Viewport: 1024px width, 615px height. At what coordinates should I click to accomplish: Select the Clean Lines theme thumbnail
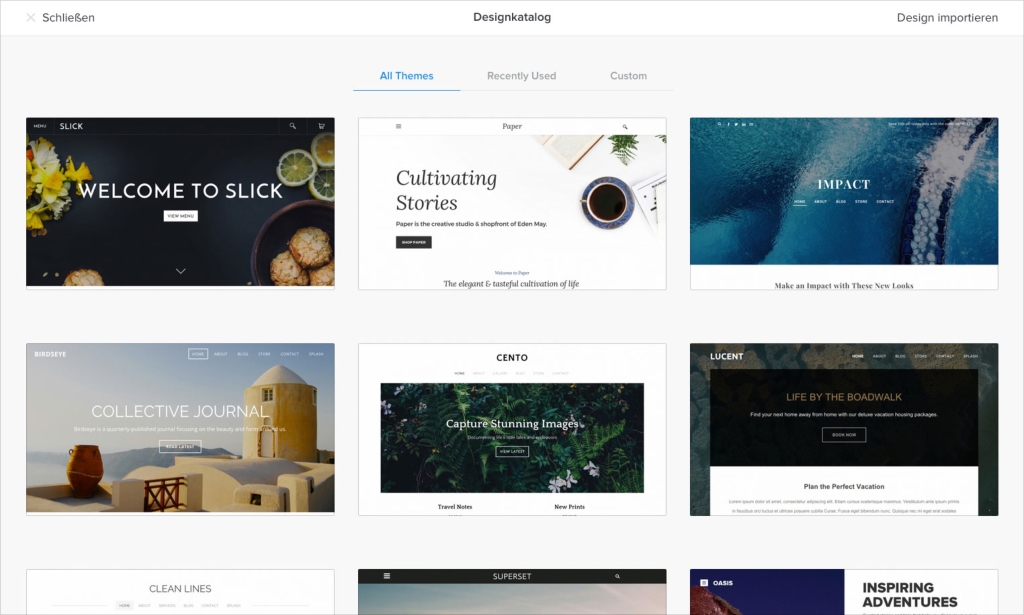pyautogui.click(x=180, y=591)
